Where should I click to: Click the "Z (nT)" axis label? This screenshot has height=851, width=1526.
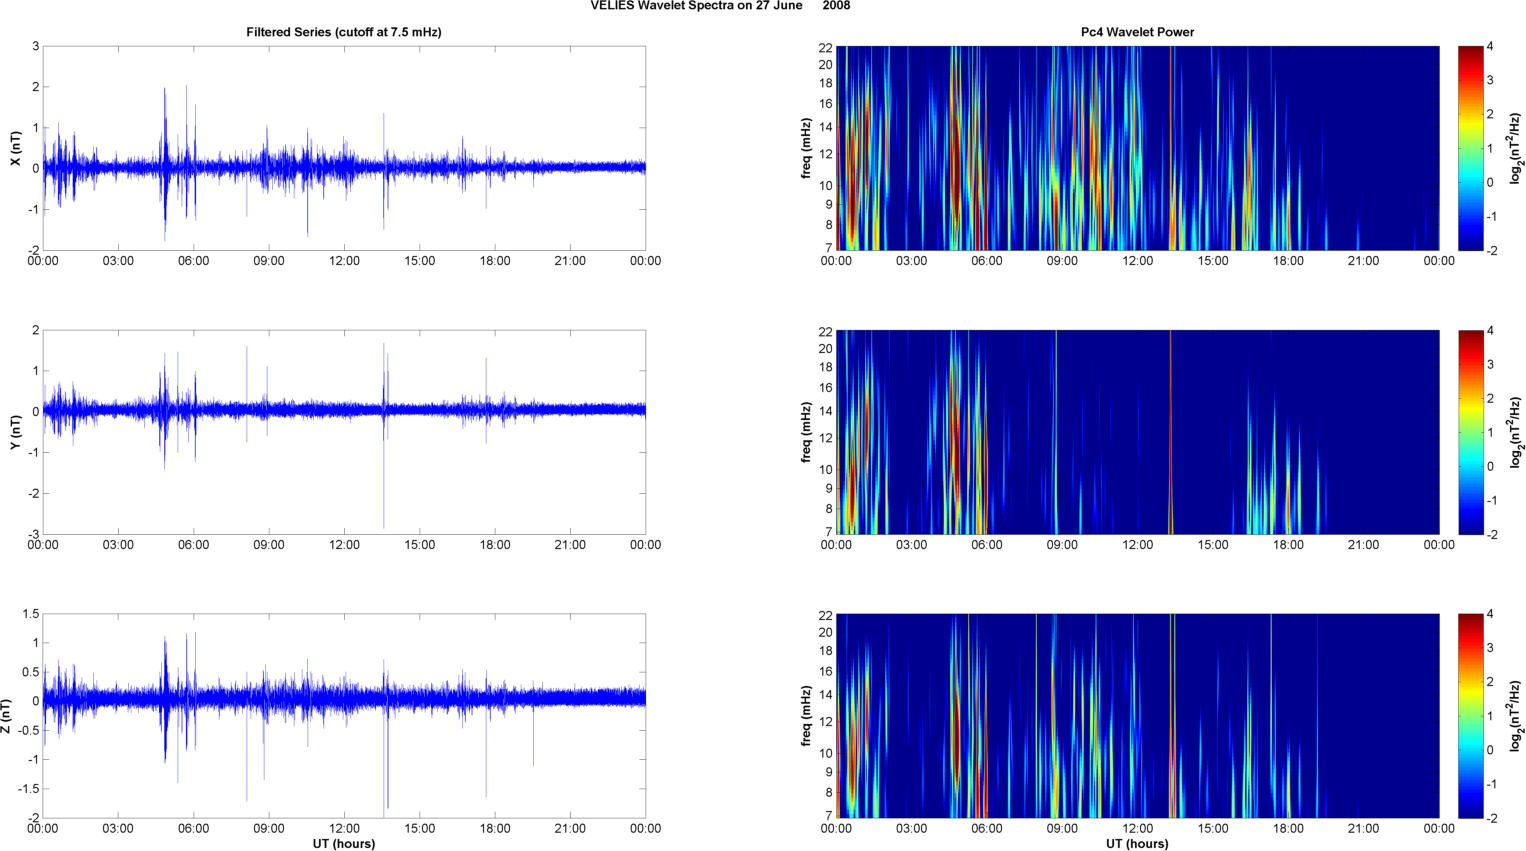[8, 716]
